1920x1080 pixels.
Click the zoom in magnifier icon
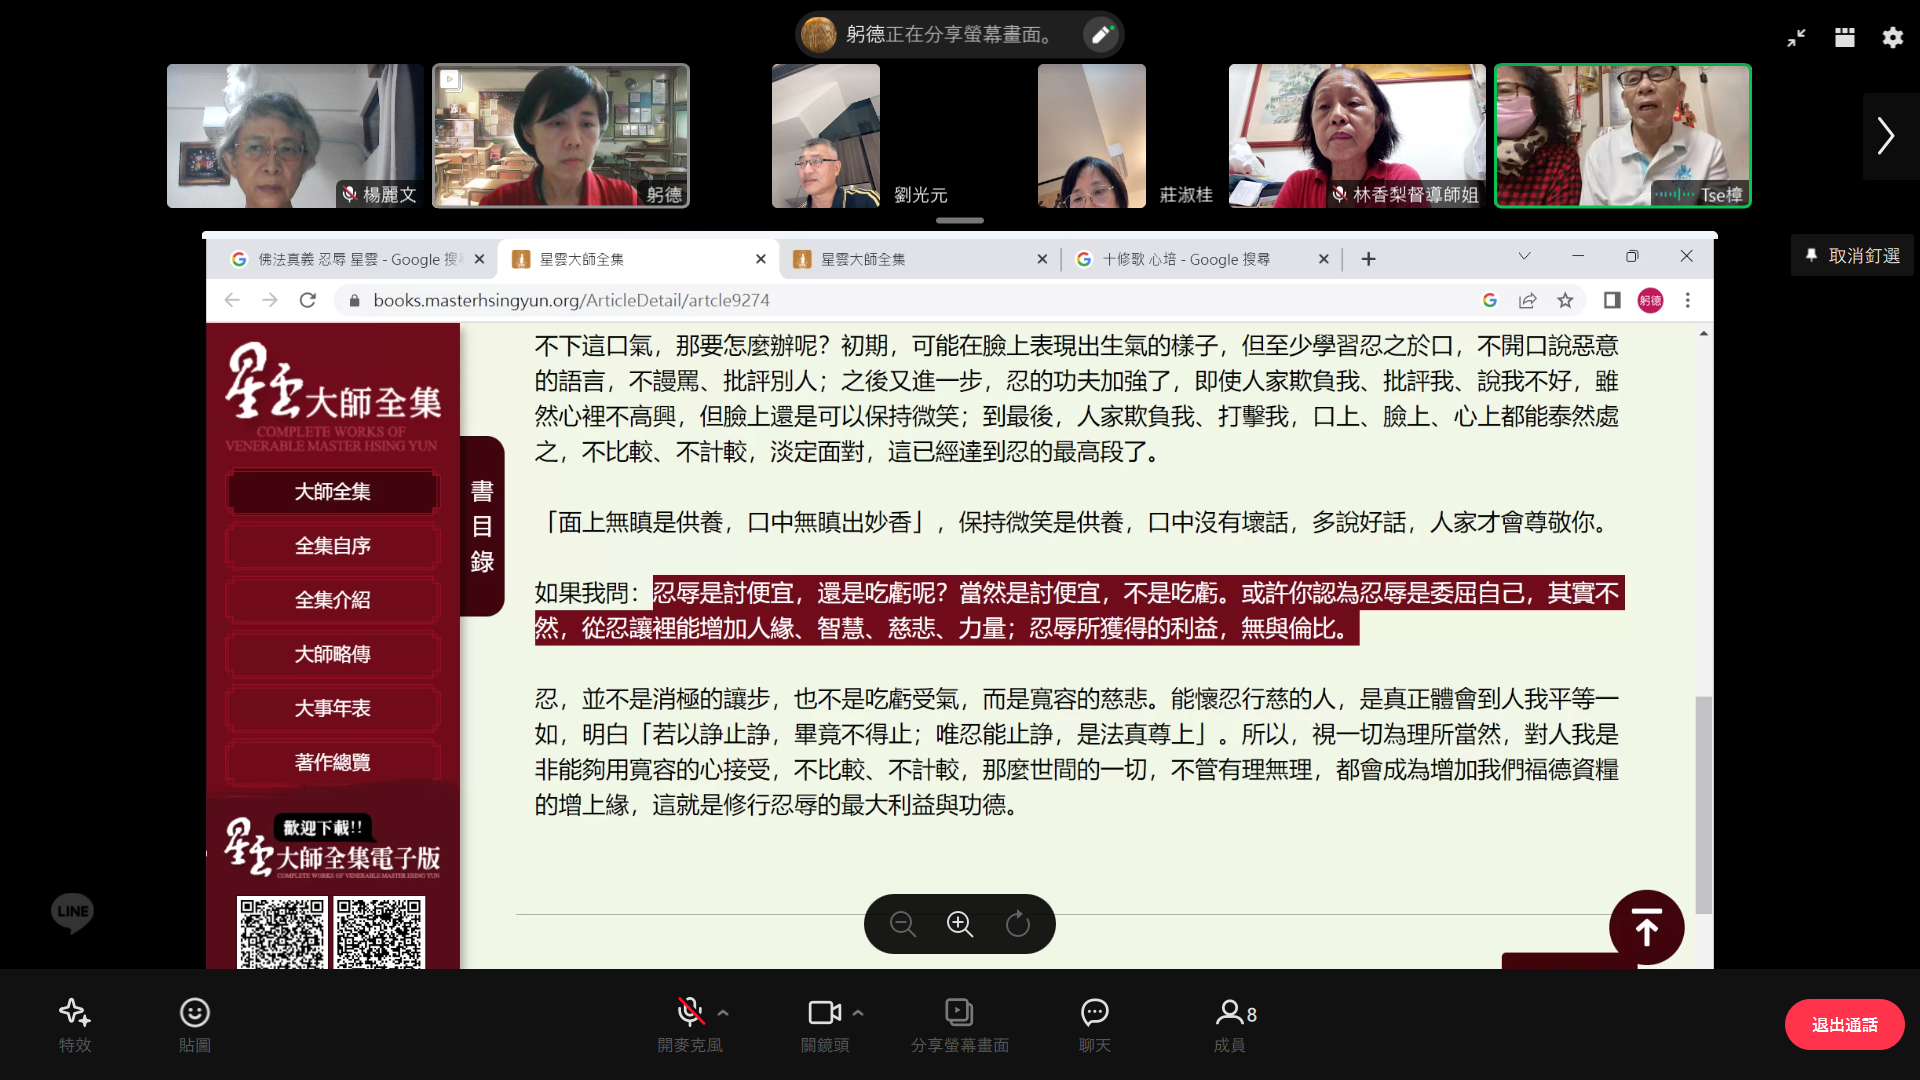pos(960,924)
